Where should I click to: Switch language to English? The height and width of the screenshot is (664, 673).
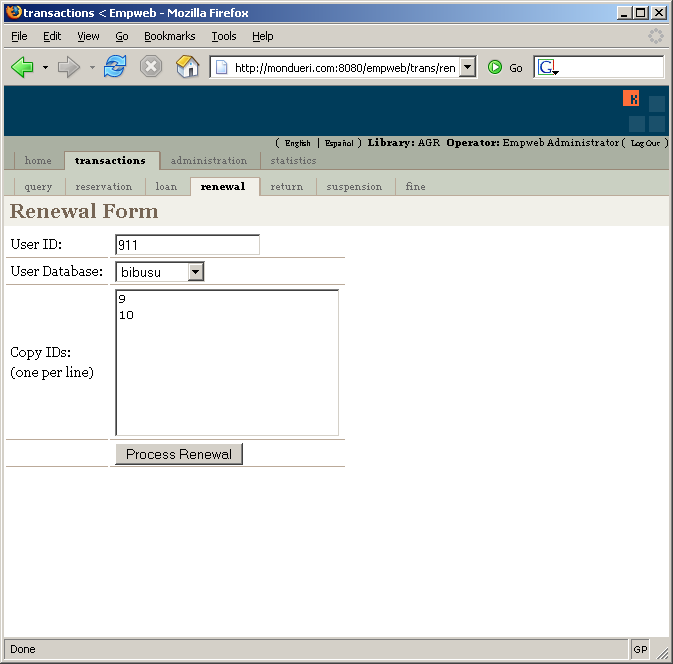[x=297, y=143]
